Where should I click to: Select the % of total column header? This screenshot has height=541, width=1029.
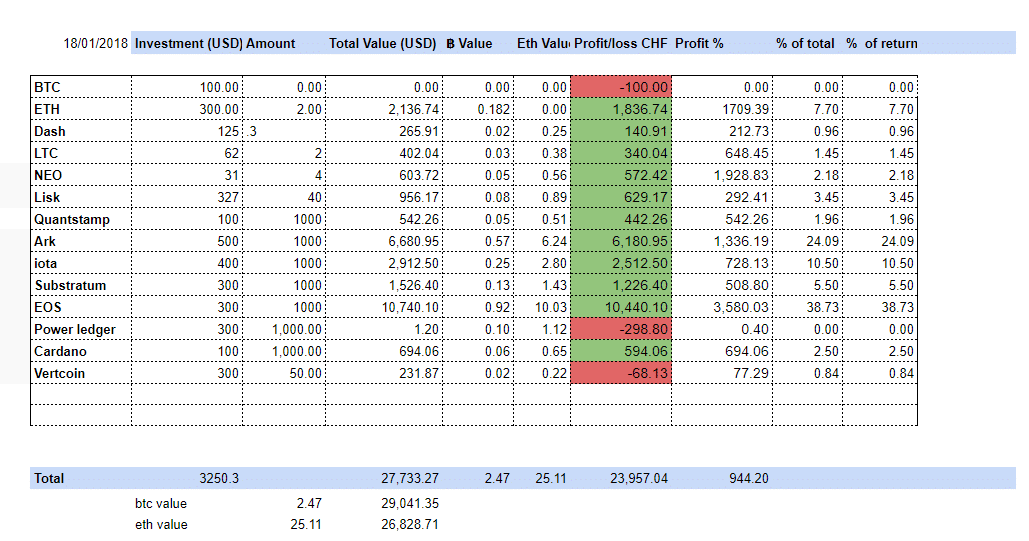[x=805, y=43]
